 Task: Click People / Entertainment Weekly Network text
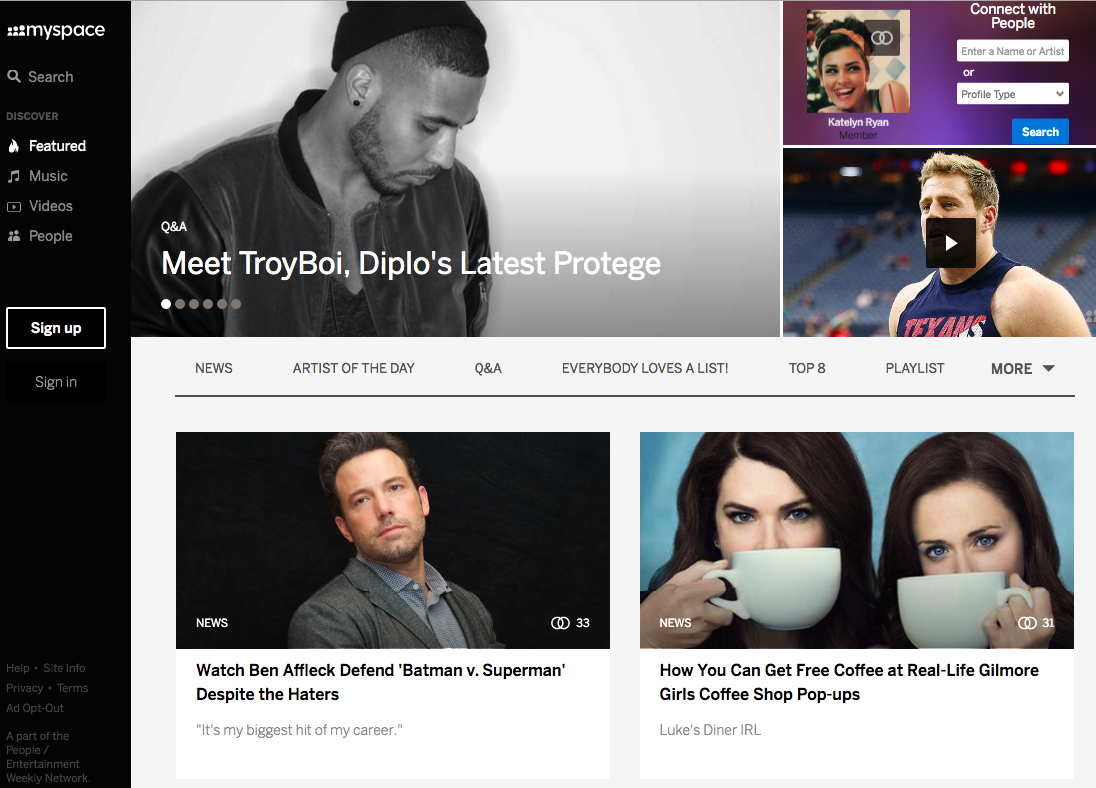coord(48,757)
